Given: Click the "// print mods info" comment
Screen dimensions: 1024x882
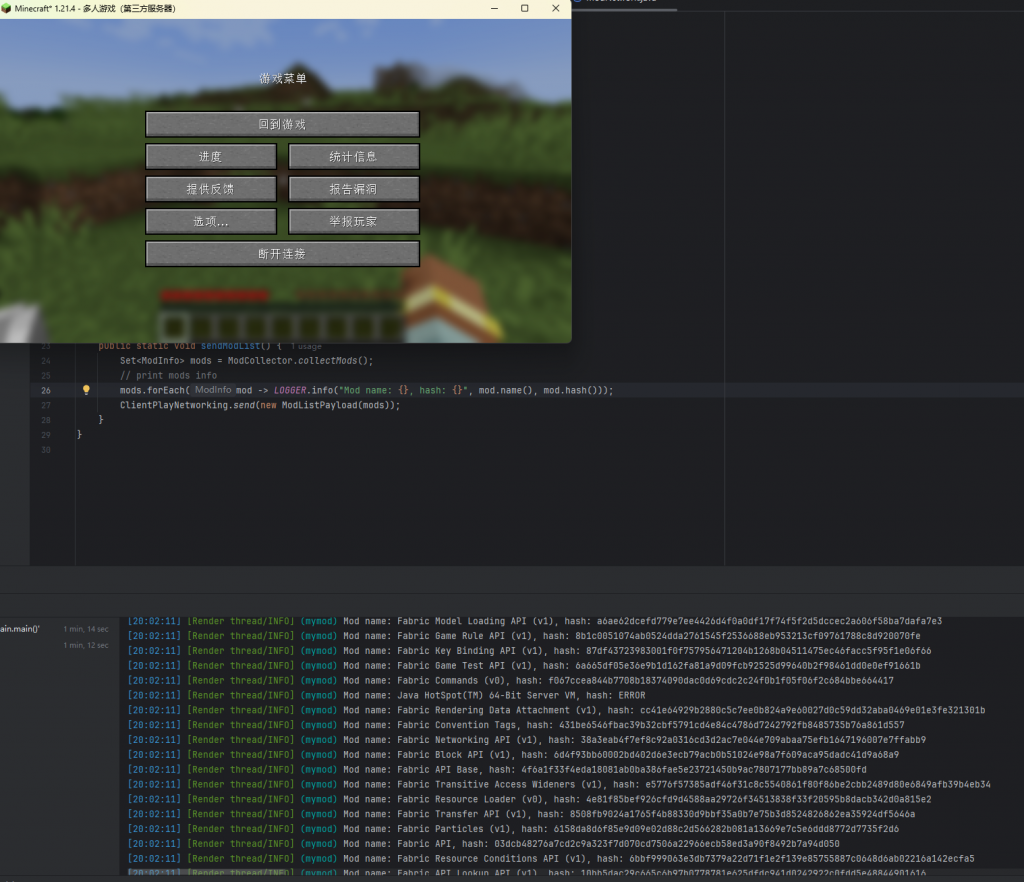Looking at the screenshot, I should [168, 375].
